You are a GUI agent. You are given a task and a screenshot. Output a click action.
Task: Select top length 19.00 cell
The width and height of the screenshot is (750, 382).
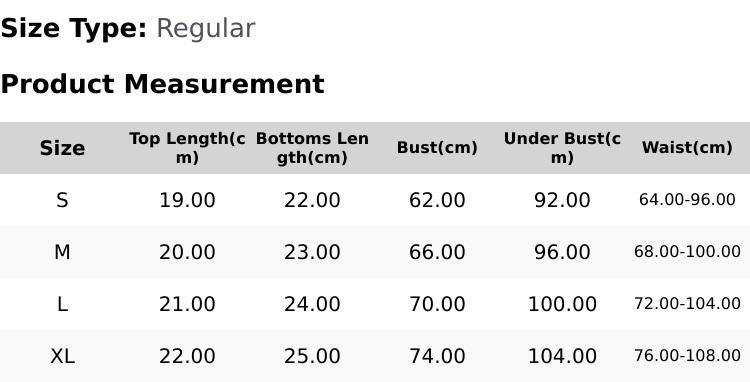point(187,200)
